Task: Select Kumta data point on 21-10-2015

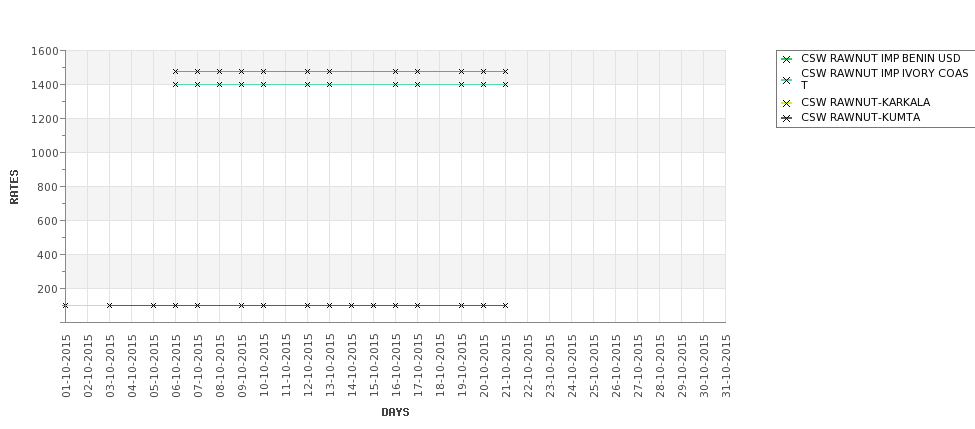Action: point(506,305)
